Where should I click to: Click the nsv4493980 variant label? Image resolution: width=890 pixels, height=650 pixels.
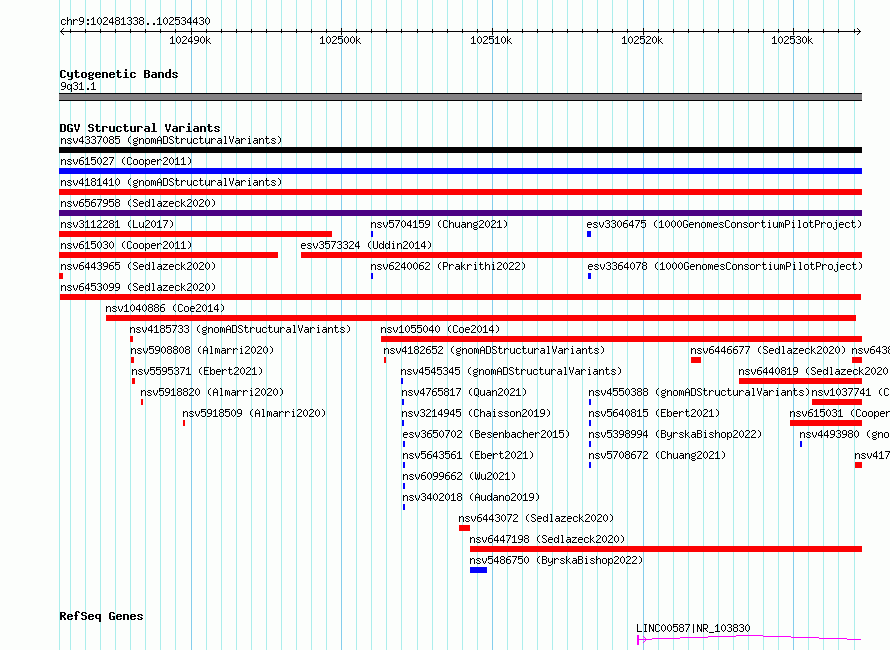pyautogui.click(x=843, y=434)
